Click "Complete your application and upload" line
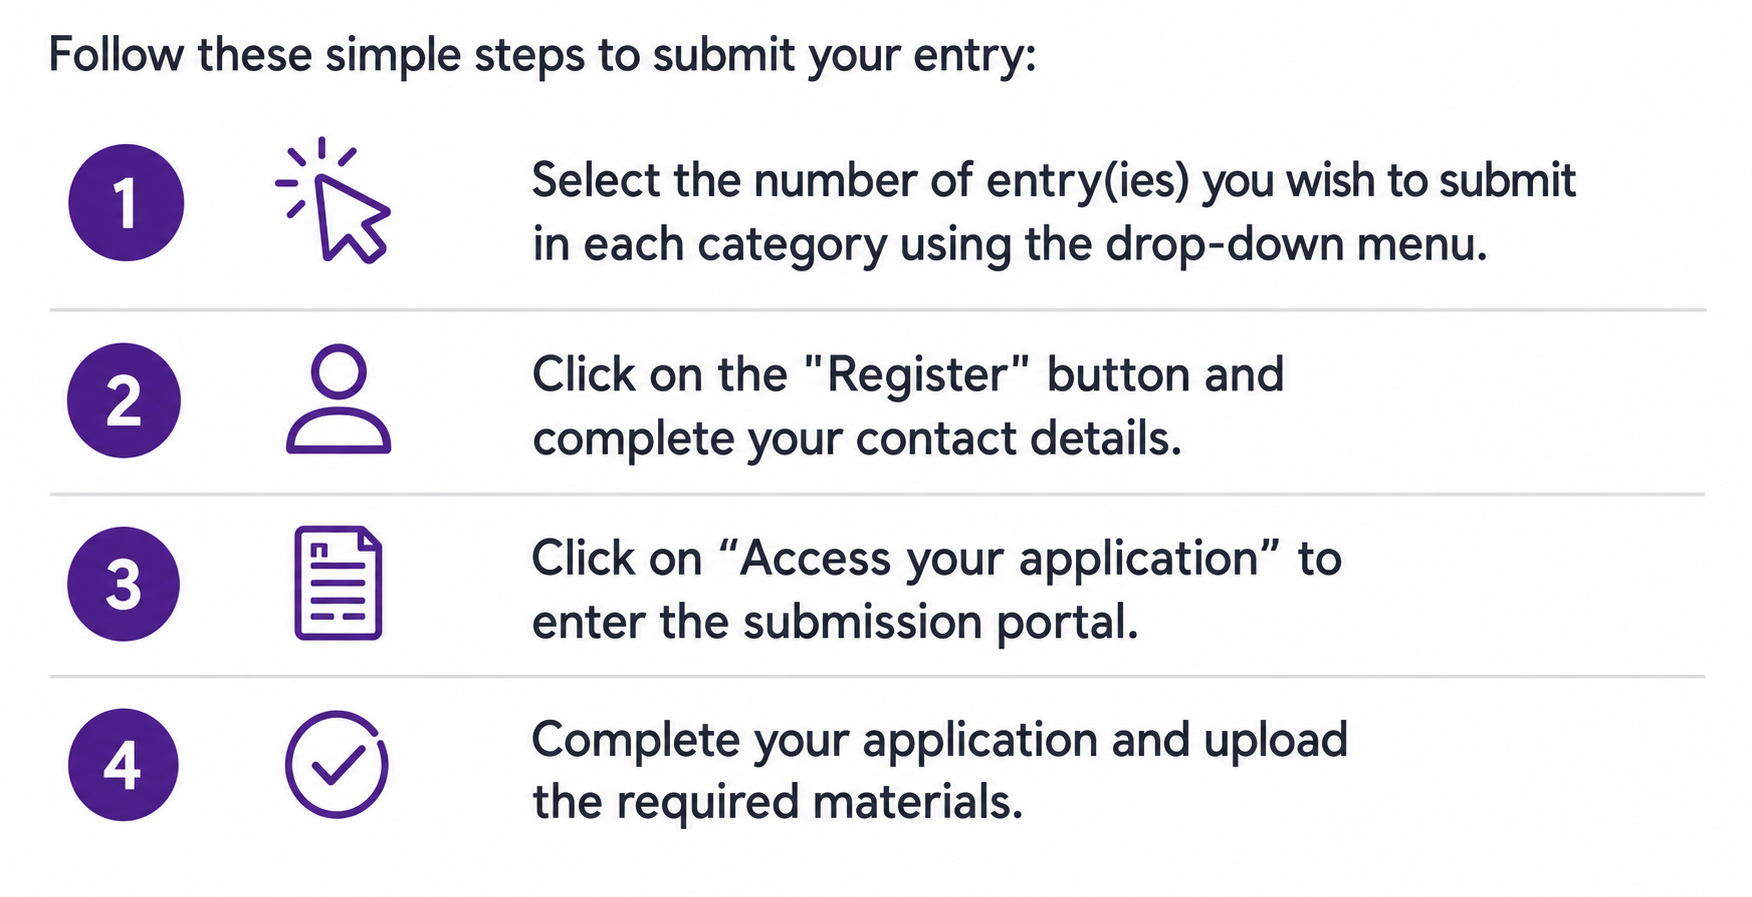The width and height of the screenshot is (1752, 897). (940, 740)
